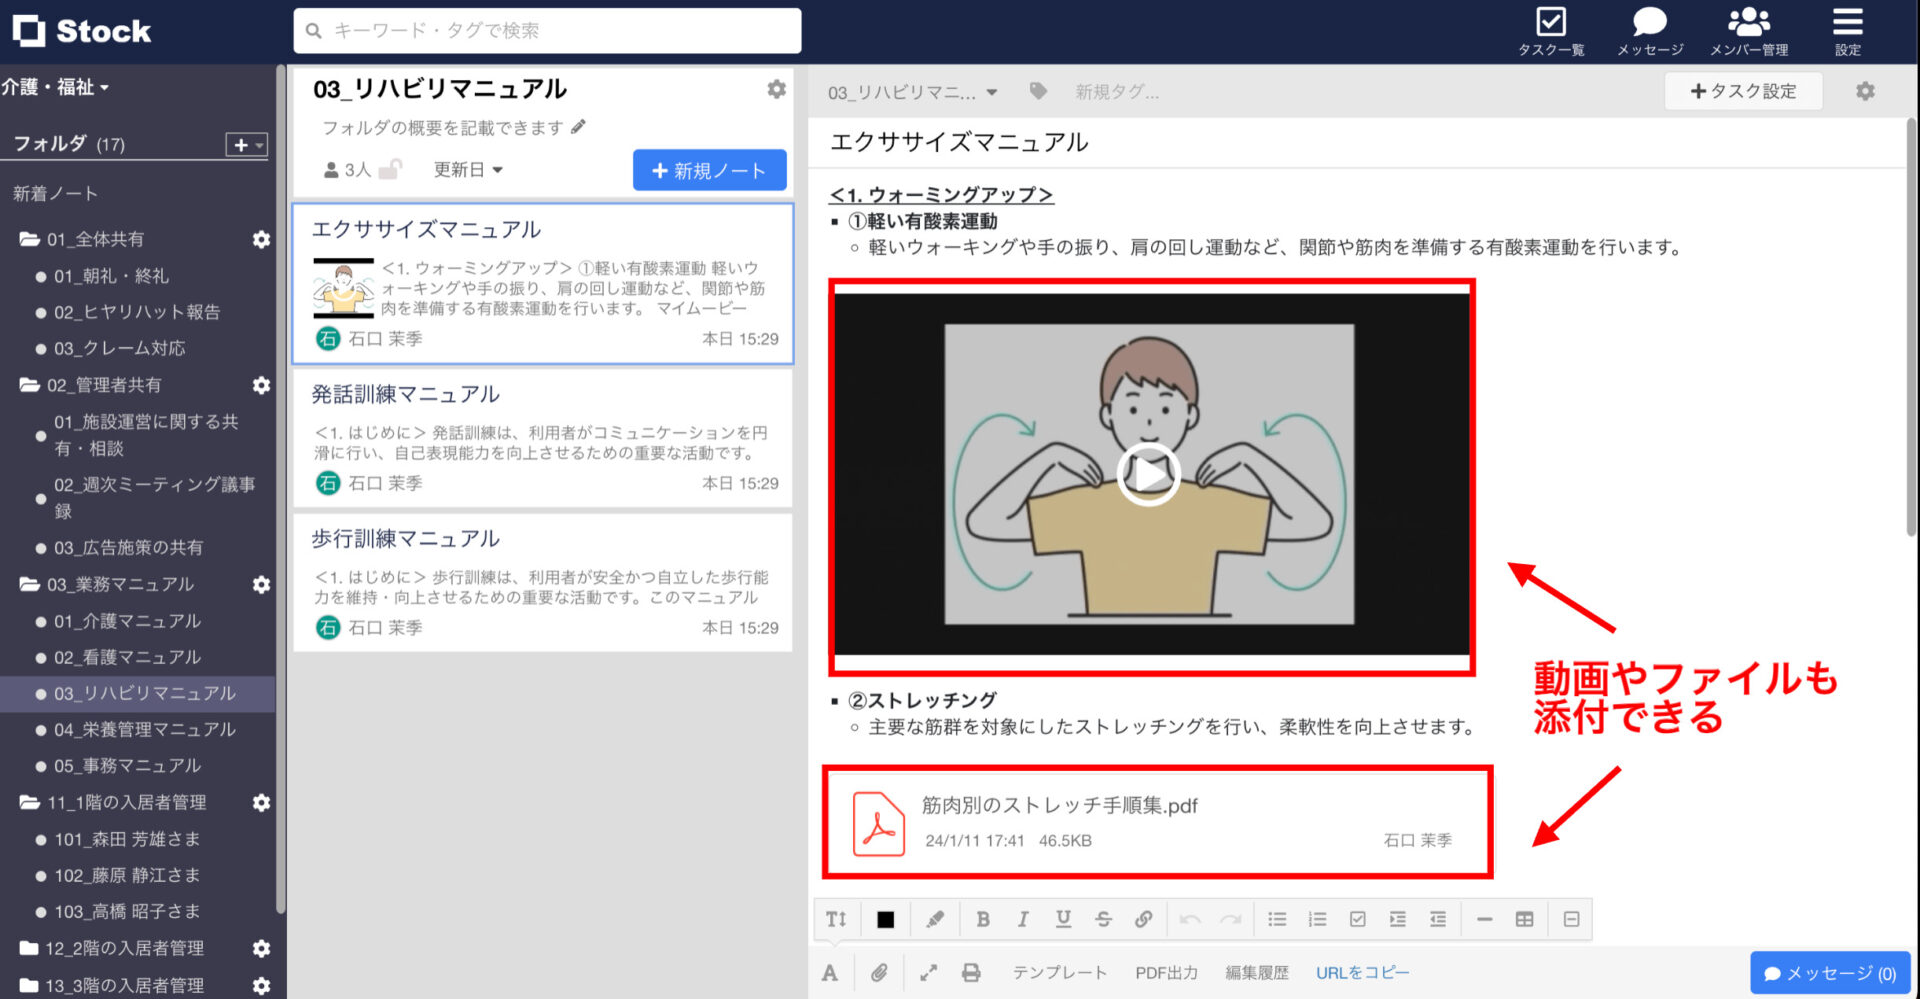
Task: Play the embedded exercise video
Action: point(1148,474)
